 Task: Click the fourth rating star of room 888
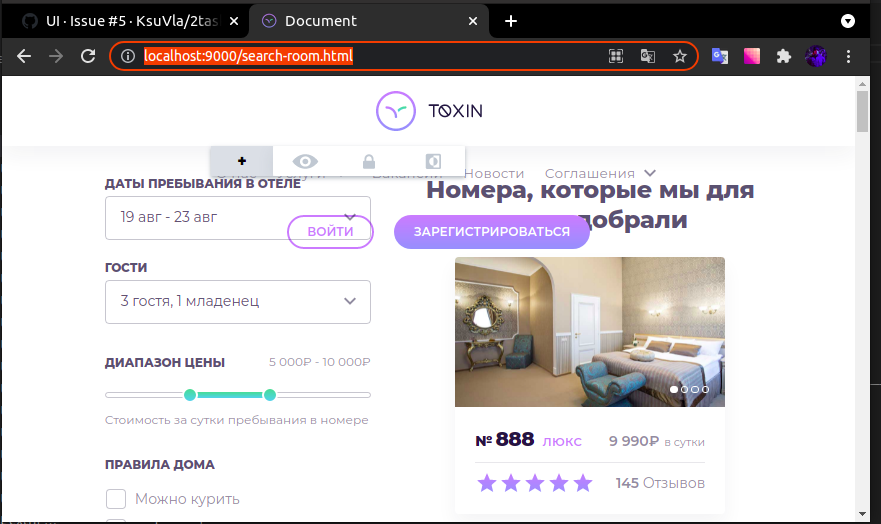click(559, 483)
